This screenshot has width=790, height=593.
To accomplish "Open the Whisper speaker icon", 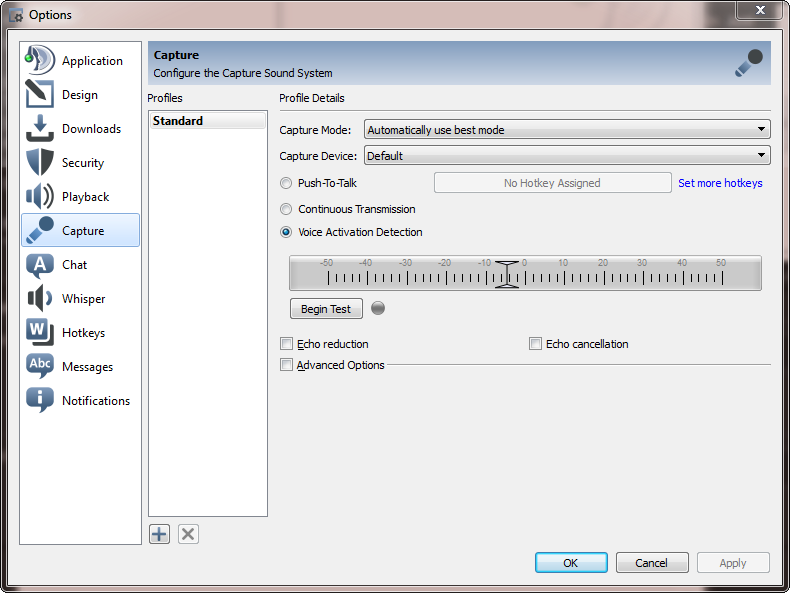I will point(40,299).
